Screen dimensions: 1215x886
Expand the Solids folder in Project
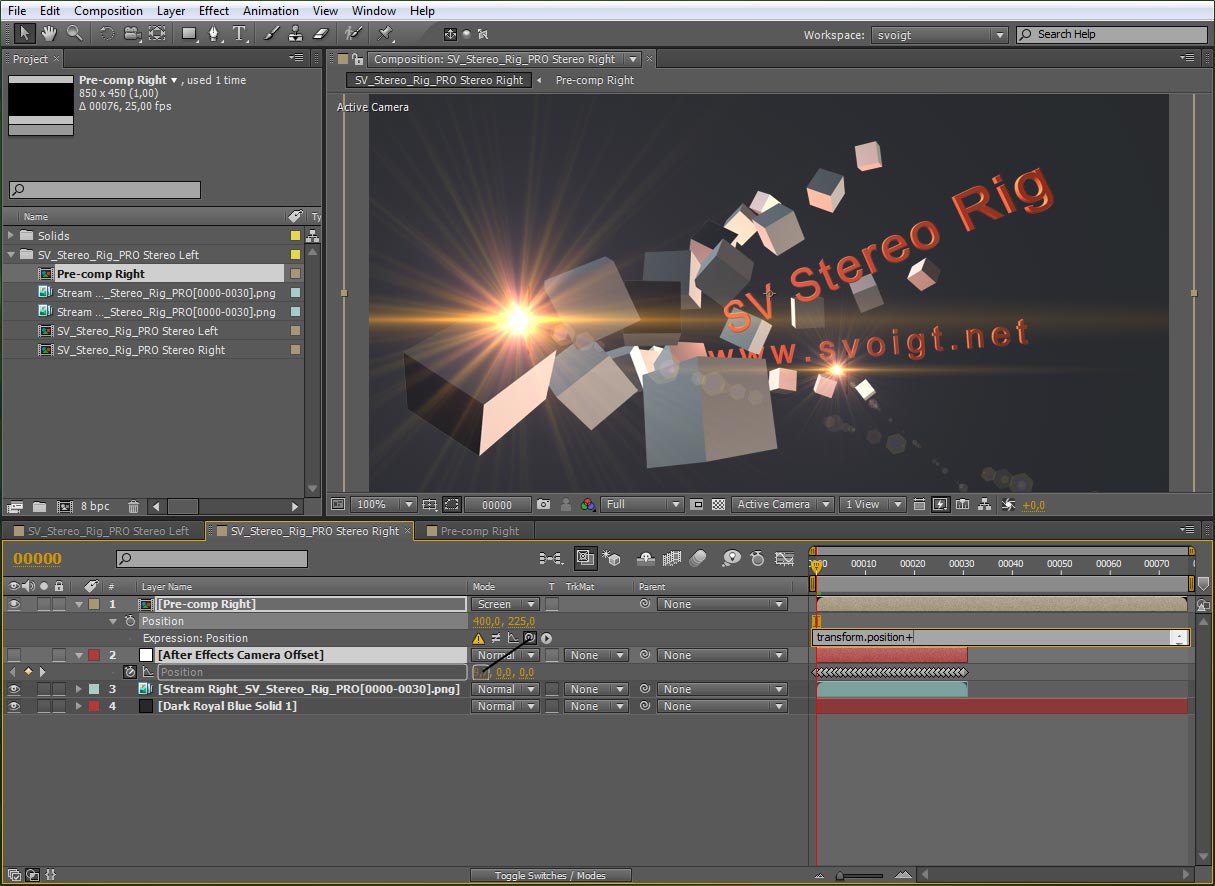pyautogui.click(x=12, y=236)
